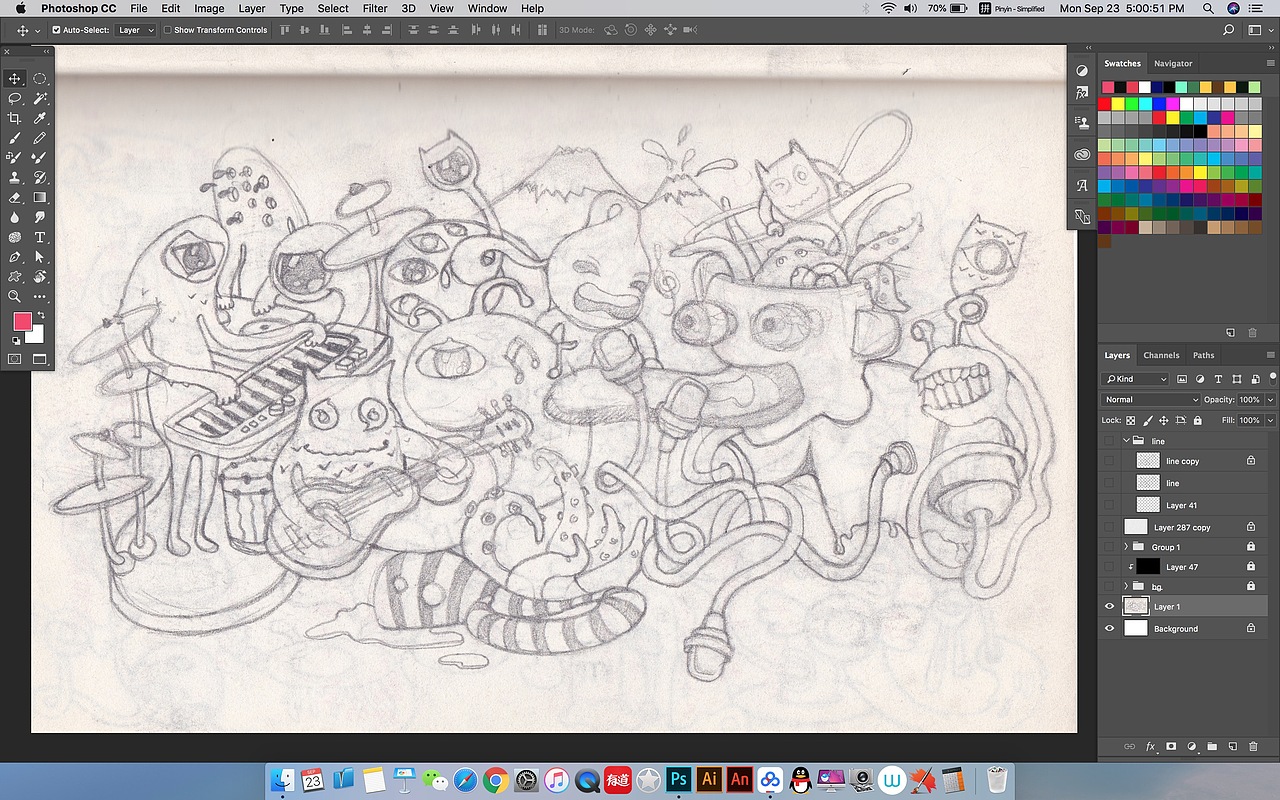Collapse the line layer group
This screenshot has height=800, width=1280.
[x=1127, y=441]
